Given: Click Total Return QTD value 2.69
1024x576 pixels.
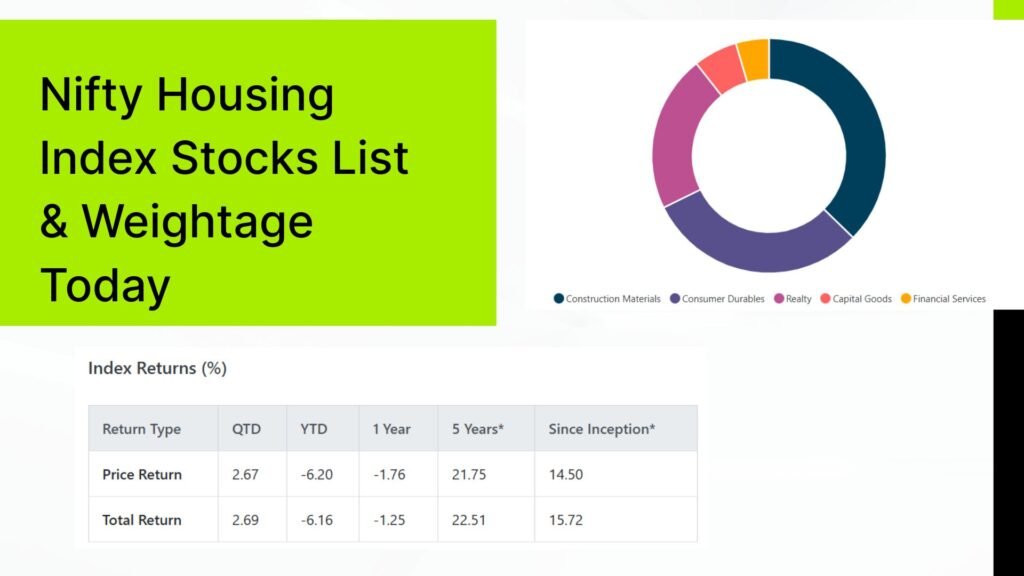Looking at the screenshot, I should pos(245,520).
